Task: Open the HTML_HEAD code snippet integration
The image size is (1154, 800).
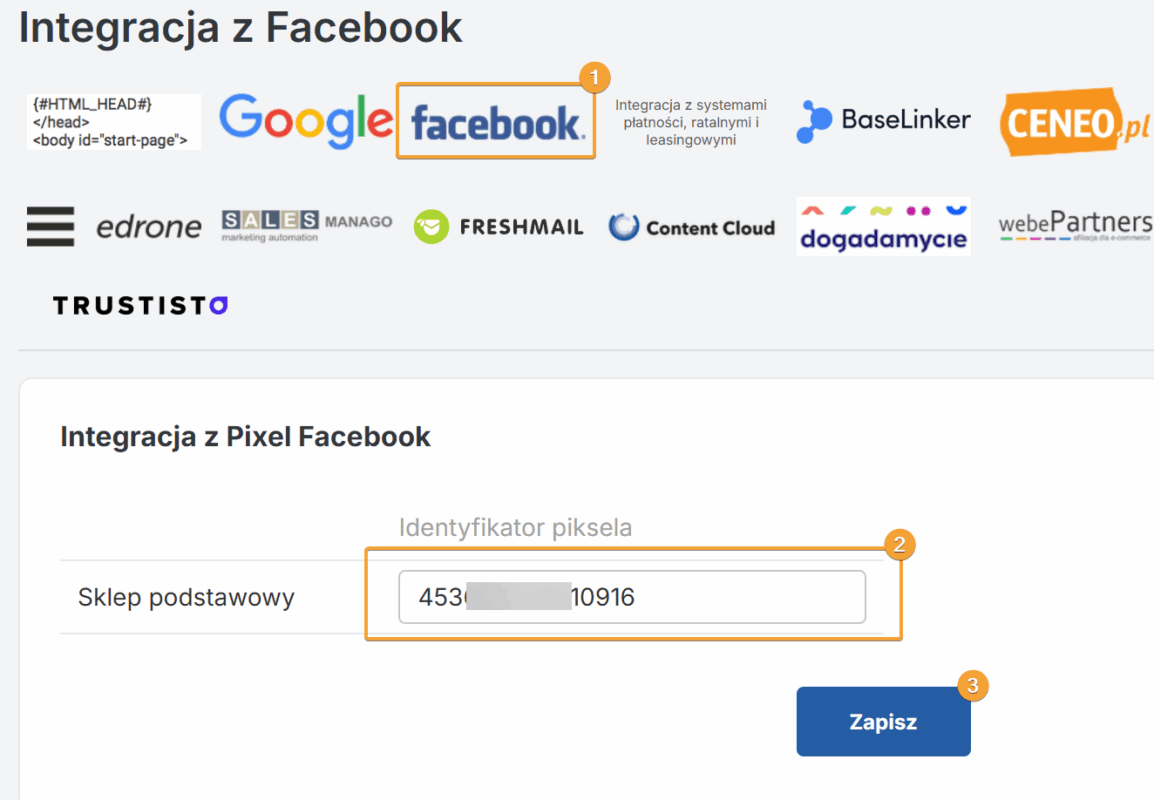Action: pos(113,122)
